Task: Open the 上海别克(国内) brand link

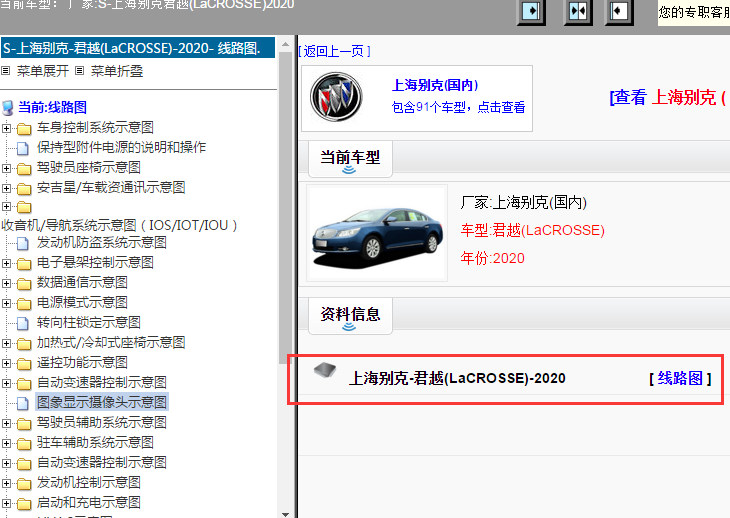Action: click(x=435, y=85)
